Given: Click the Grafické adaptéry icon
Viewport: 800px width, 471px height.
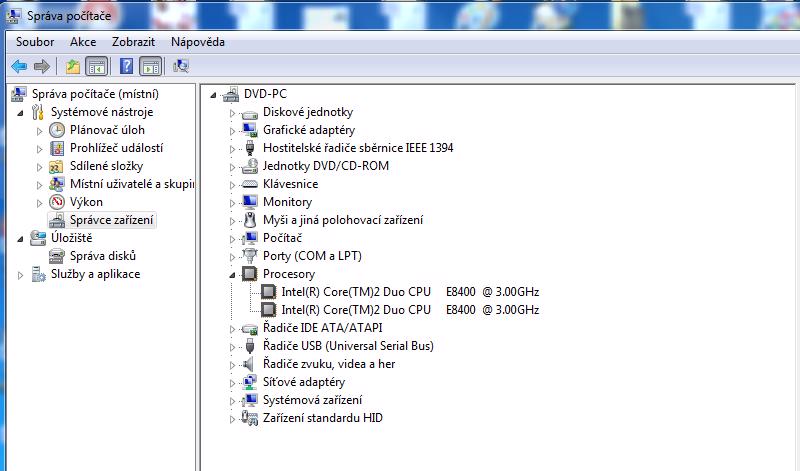Looking at the screenshot, I should pyautogui.click(x=249, y=130).
